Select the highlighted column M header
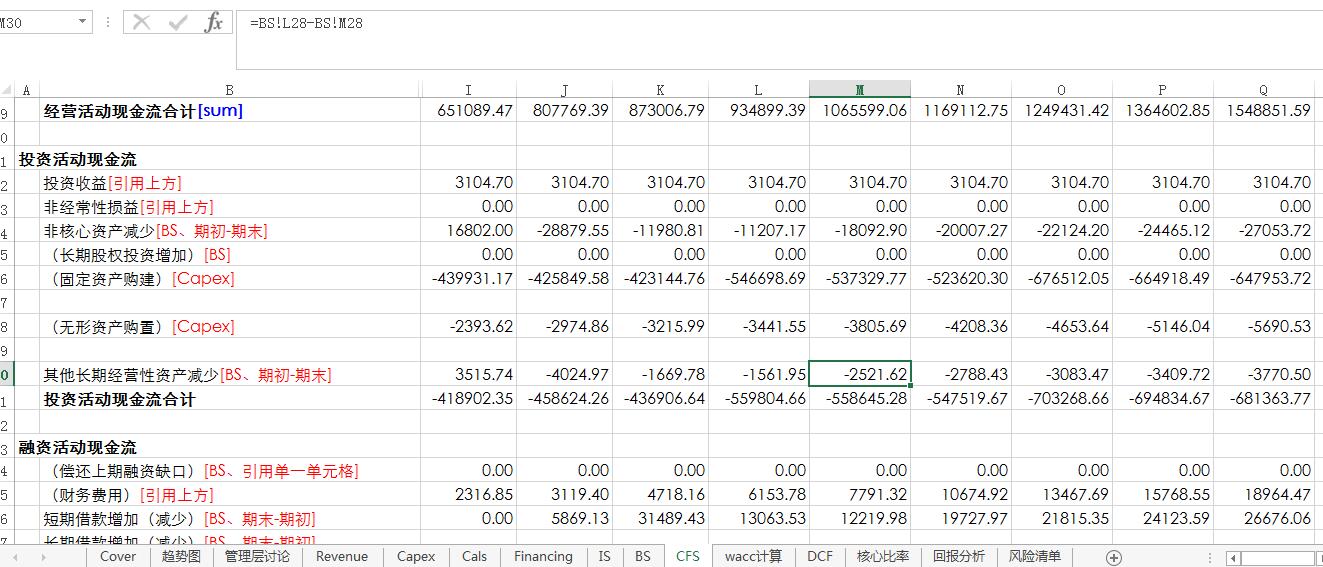Screen dimensions: 1323x567 click(860, 90)
